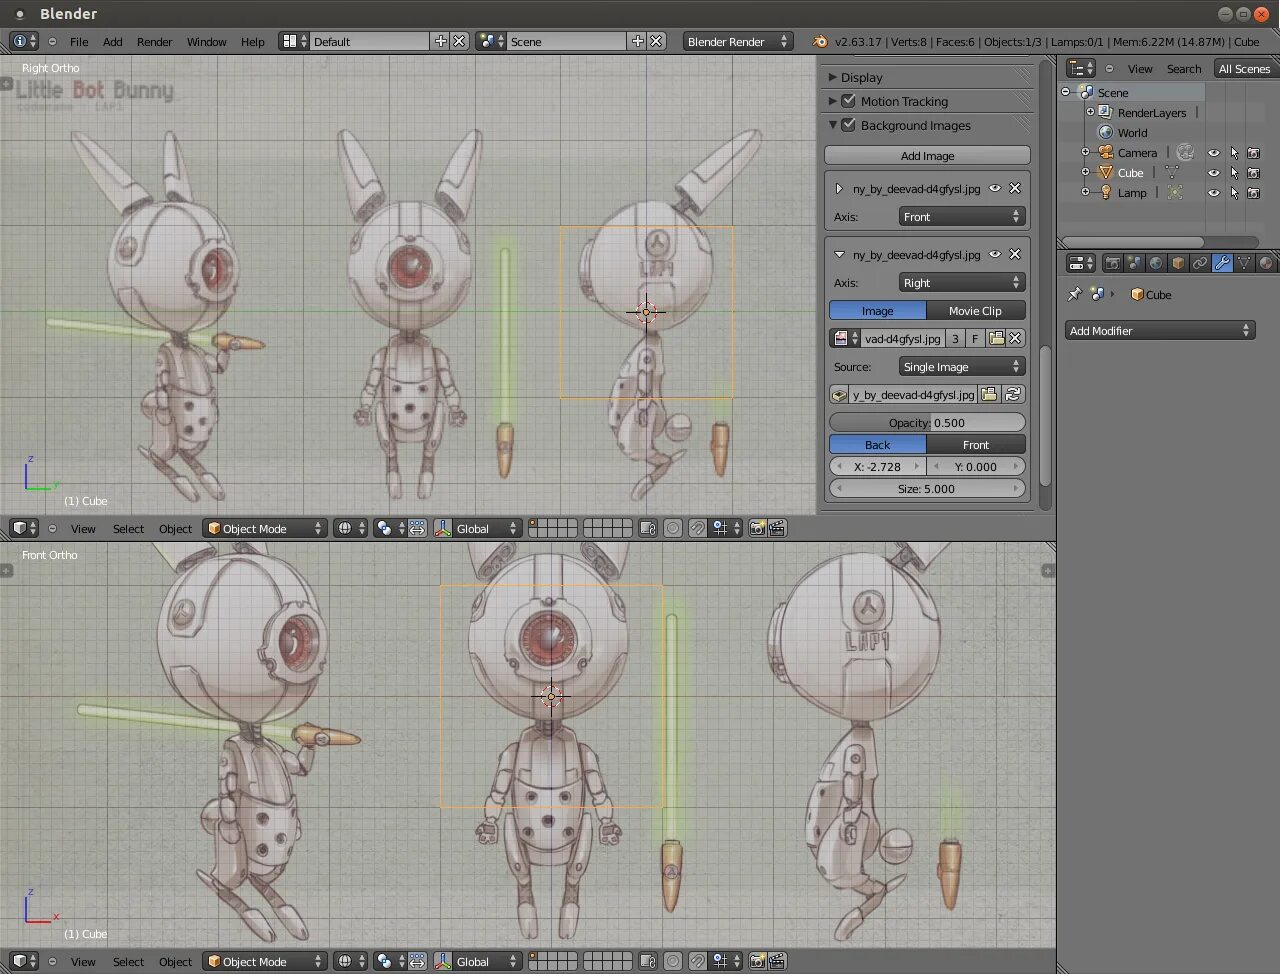Open the File menu

79,41
